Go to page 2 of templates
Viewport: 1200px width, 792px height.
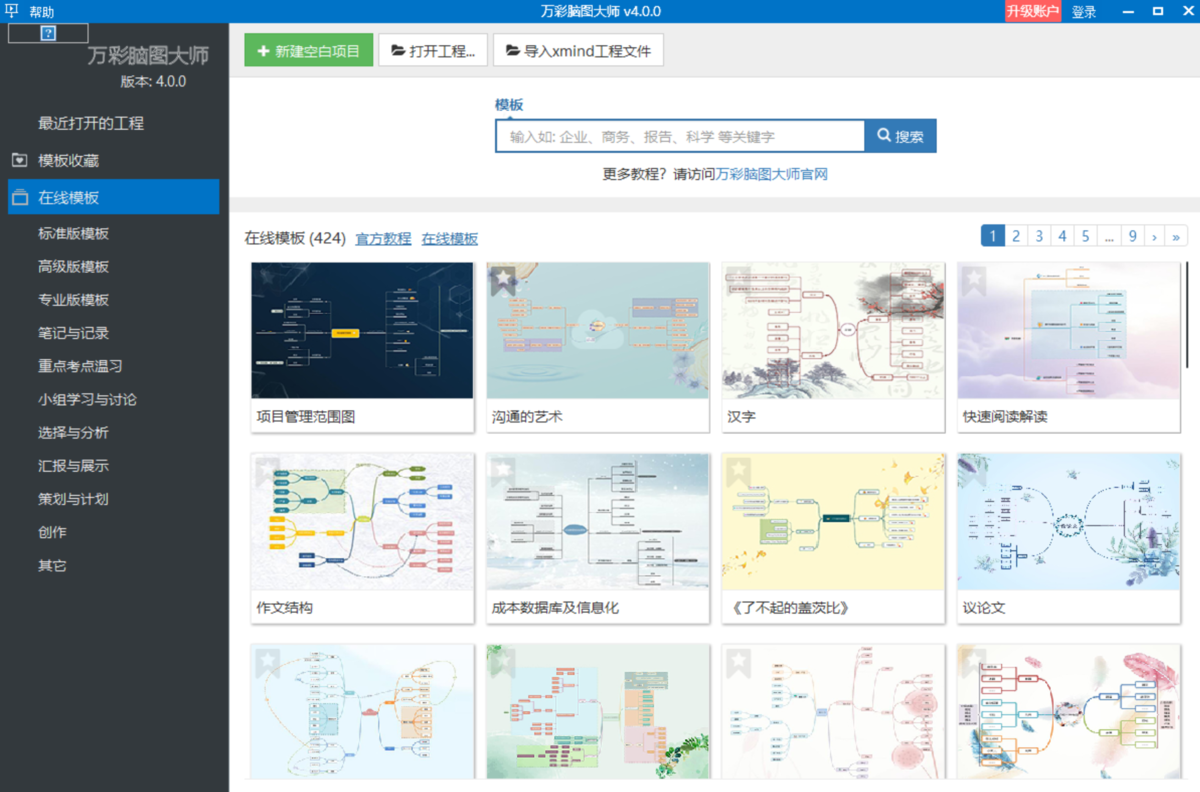coord(1016,236)
